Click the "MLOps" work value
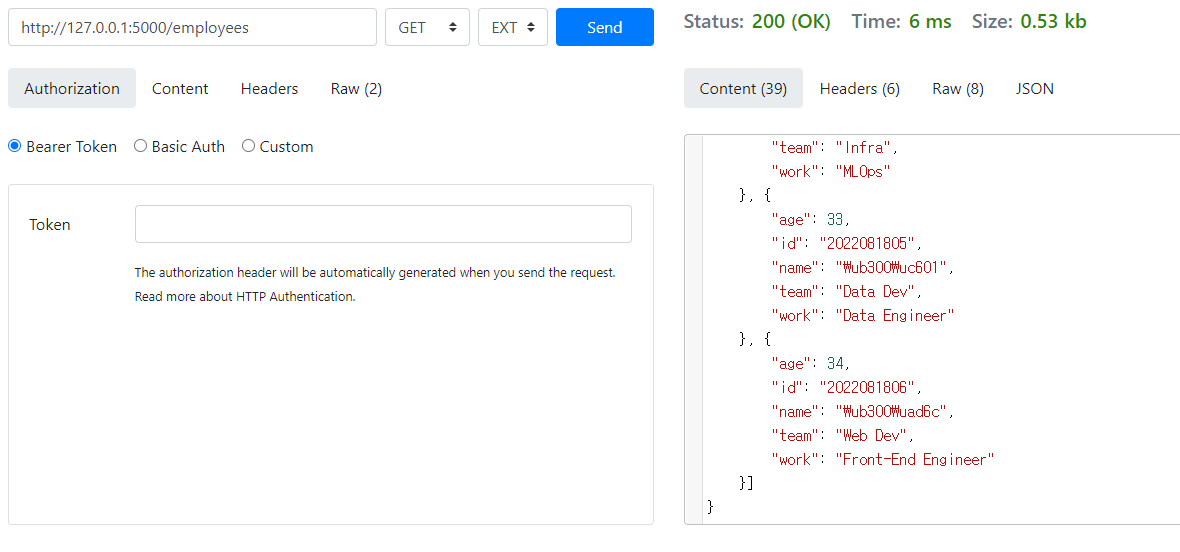The image size is (1180, 552). pyautogui.click(x=862, y=171)
